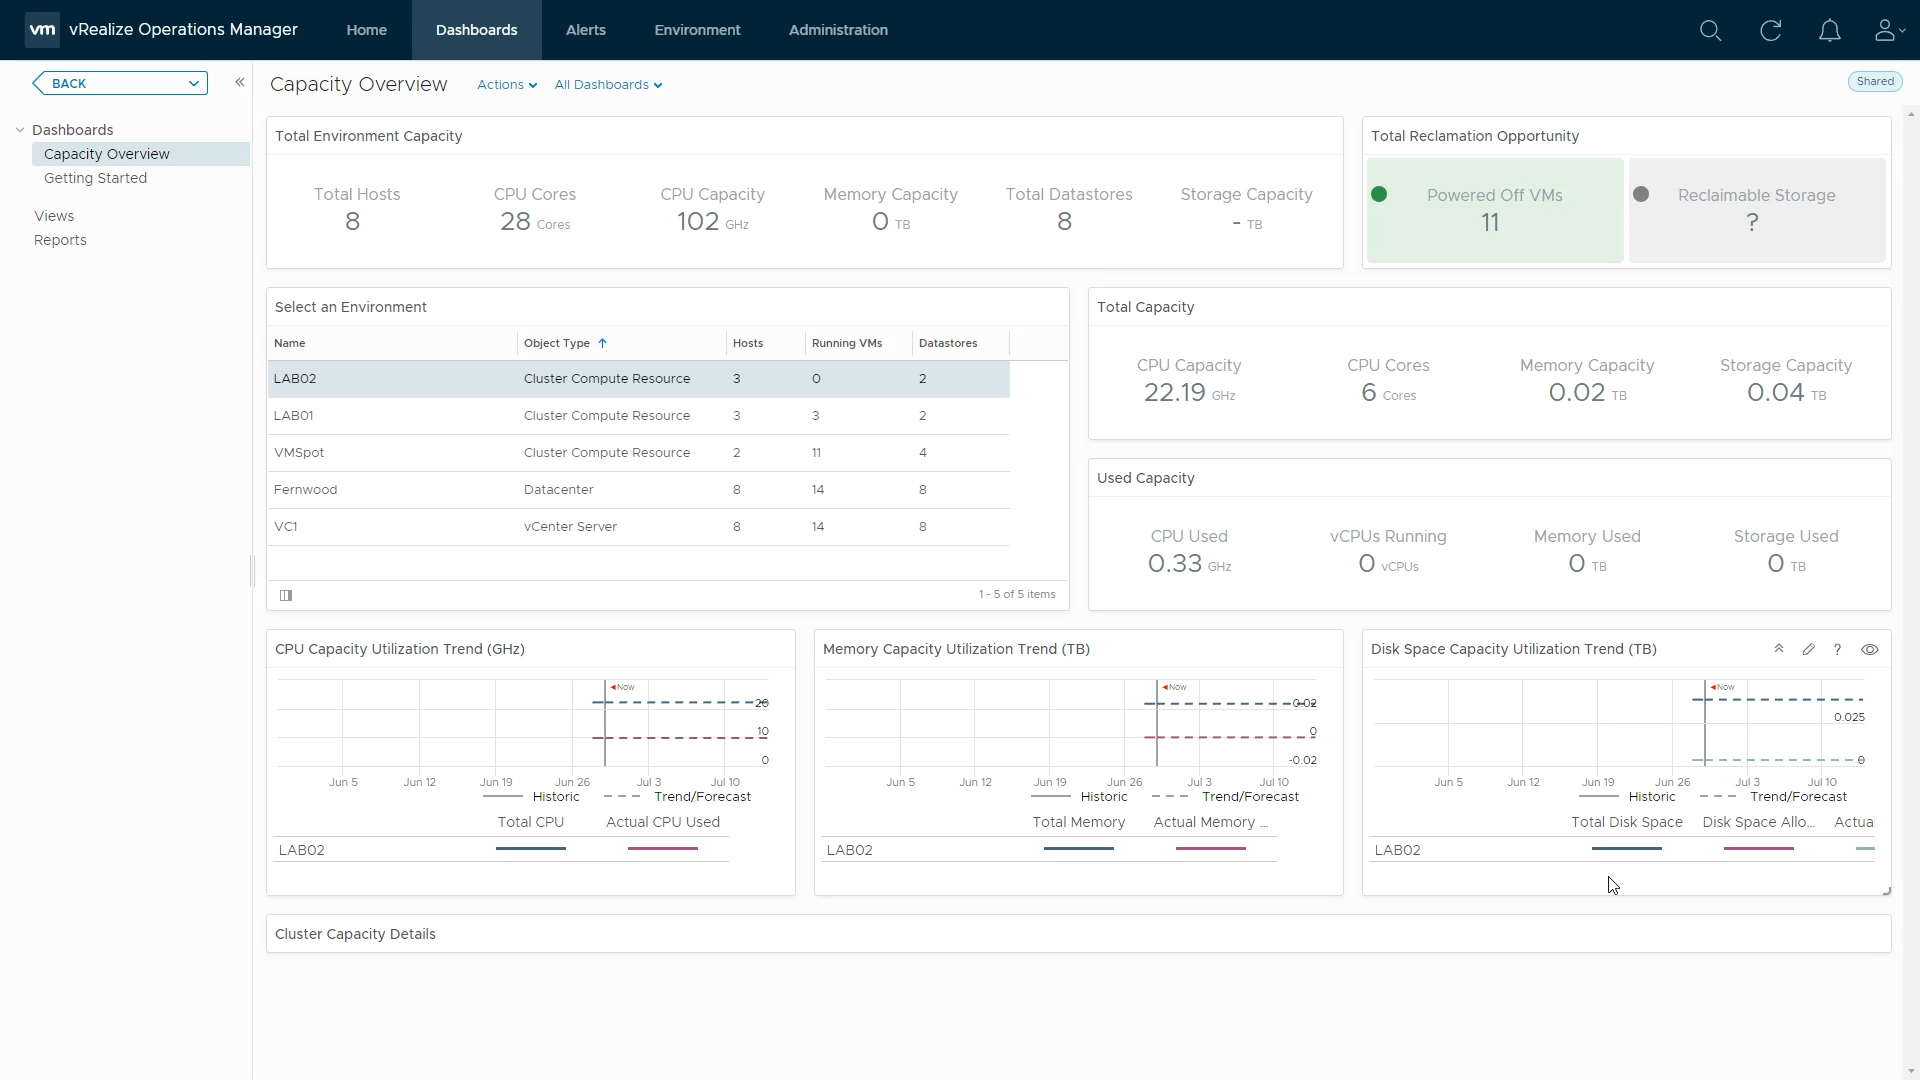The height and width of the screenshot is (1080, 1920).
Task: Click Total Memory line swatch for LAB02
Action: [x=1079, y=849]
